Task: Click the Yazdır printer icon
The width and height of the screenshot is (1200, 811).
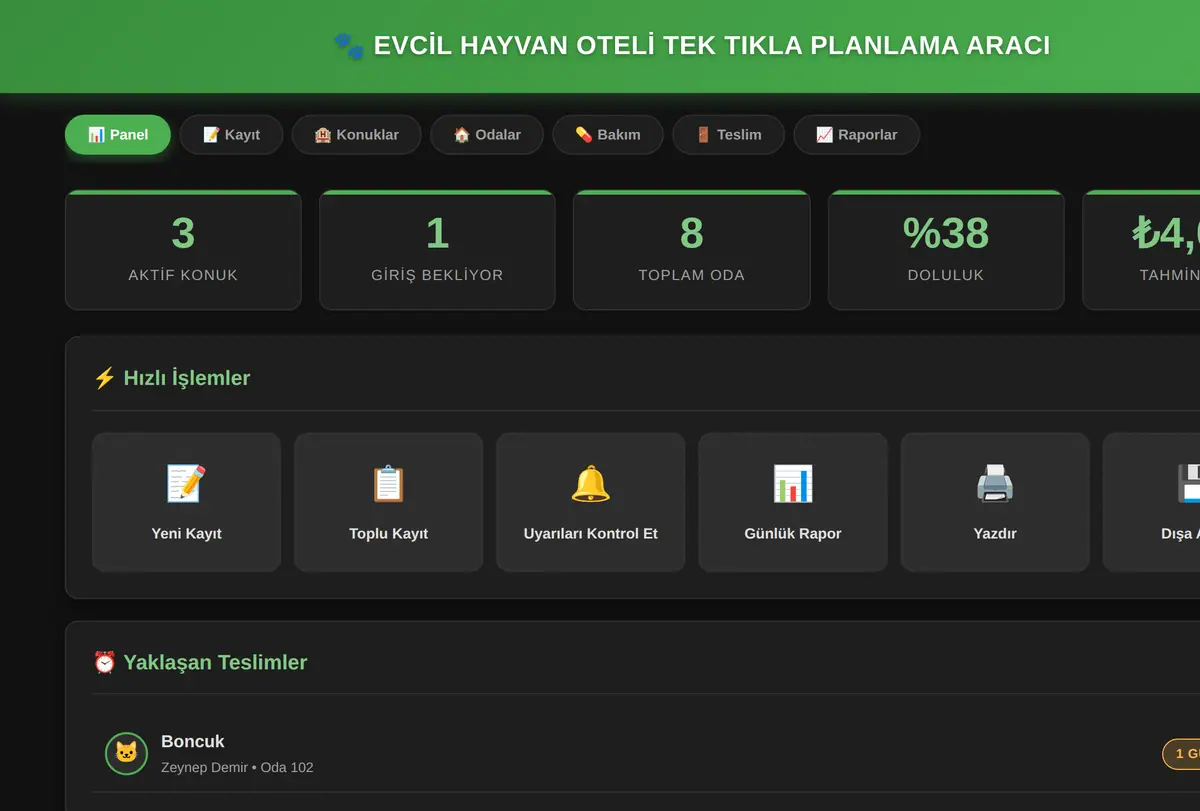Action: click(995, 484)
